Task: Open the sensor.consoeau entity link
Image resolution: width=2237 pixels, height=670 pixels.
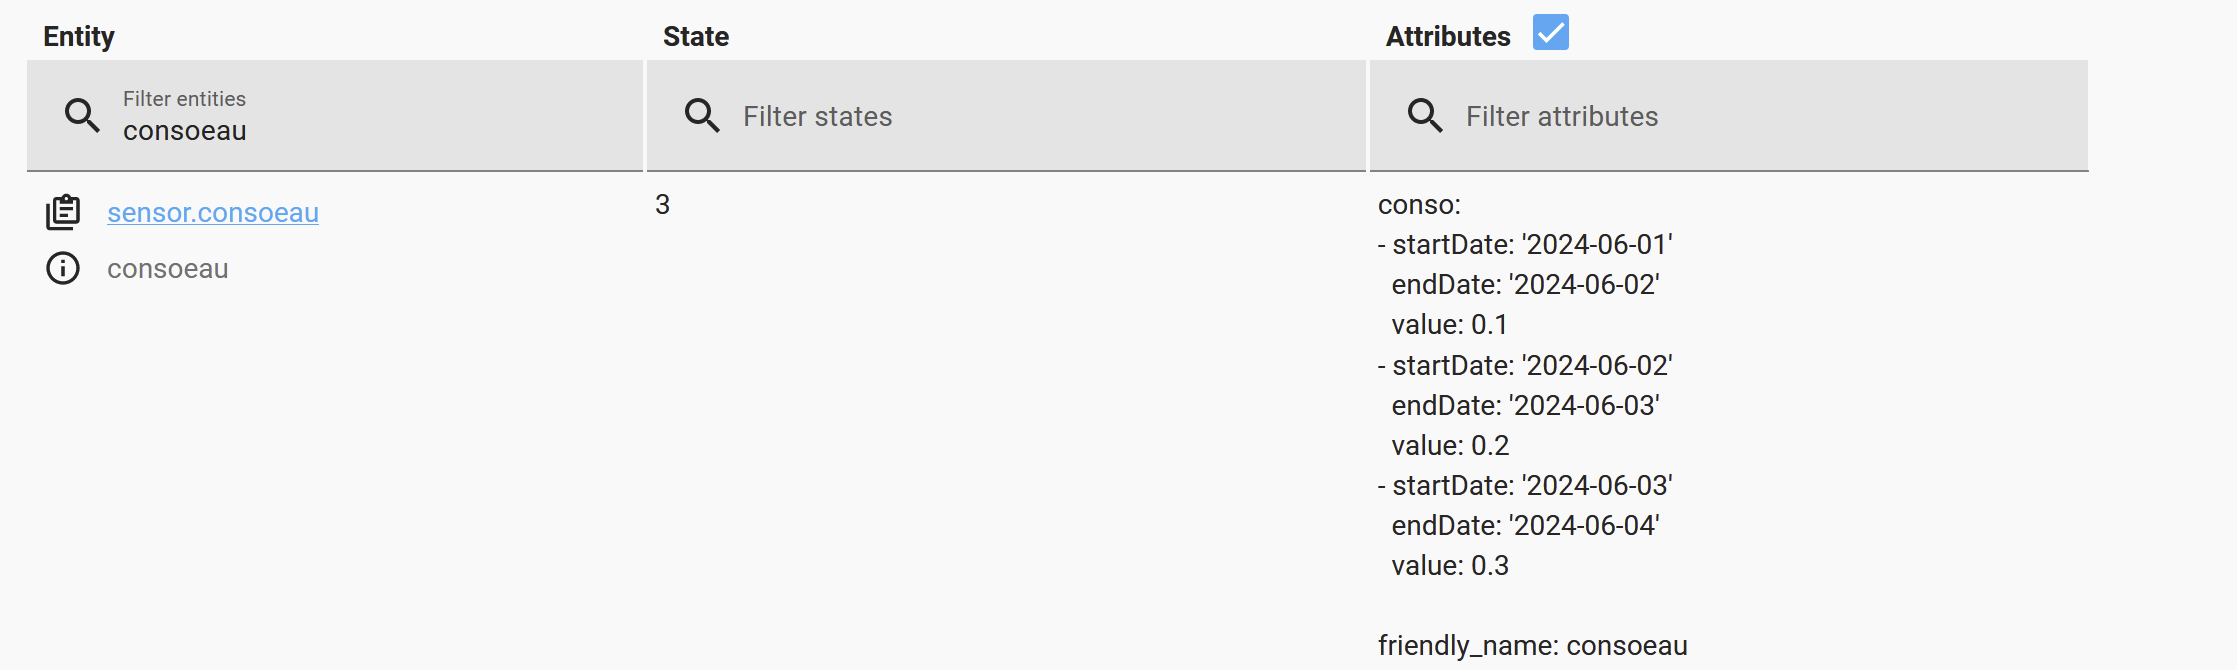Action: click(x=213, y=213)
